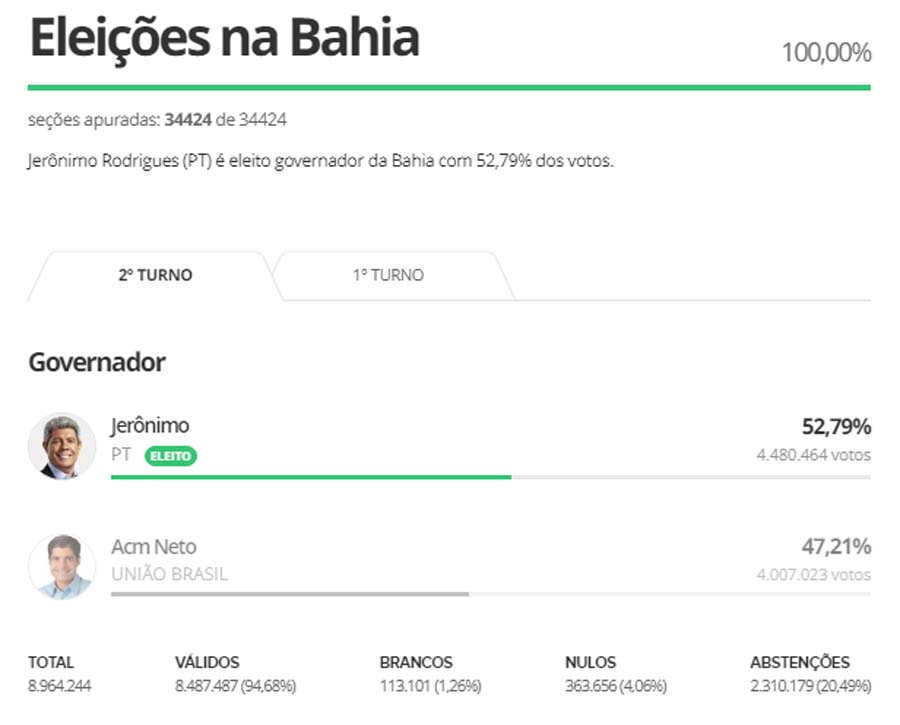Select the candidate name Jerônimo
900x725 pixels.
[150, 426]
